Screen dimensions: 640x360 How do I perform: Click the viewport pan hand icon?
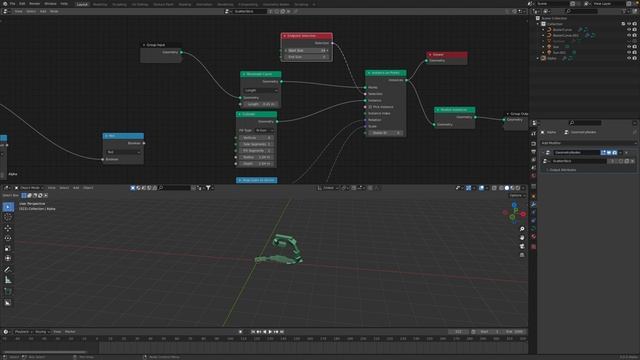[x=522, y=238]
